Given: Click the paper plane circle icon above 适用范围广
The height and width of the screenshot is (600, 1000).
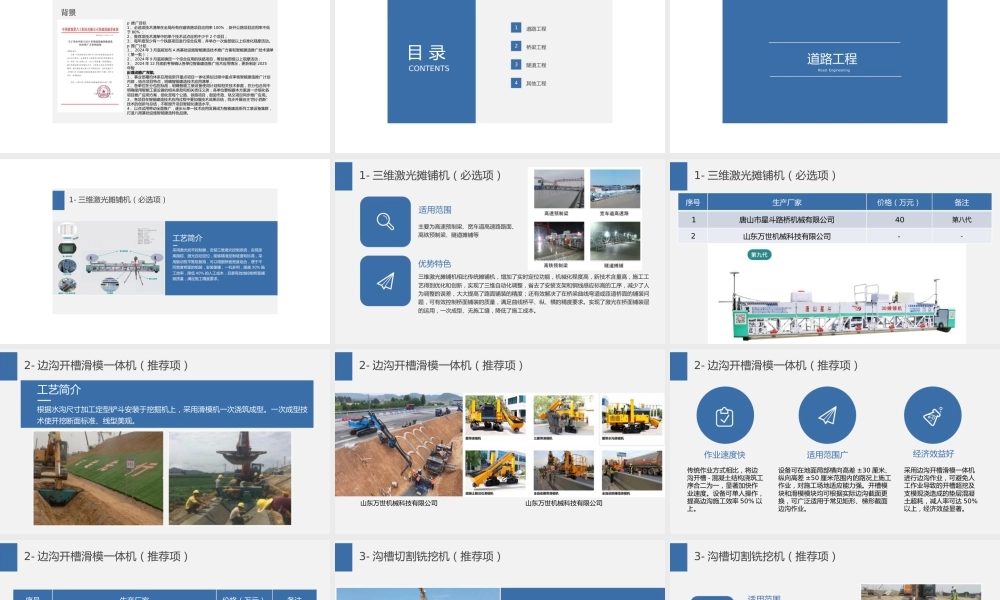Looking at the screenshot, I should tap(827, 416).
